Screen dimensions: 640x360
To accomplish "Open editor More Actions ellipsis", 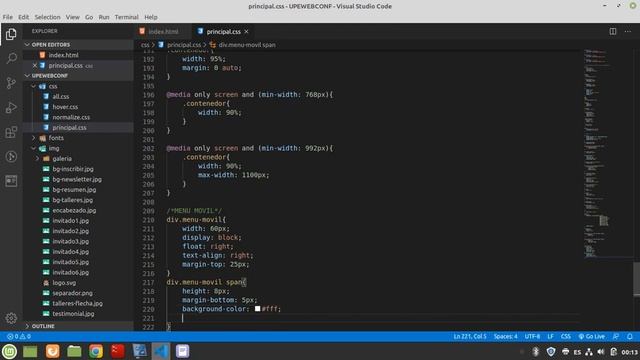I will coord(627,31).
